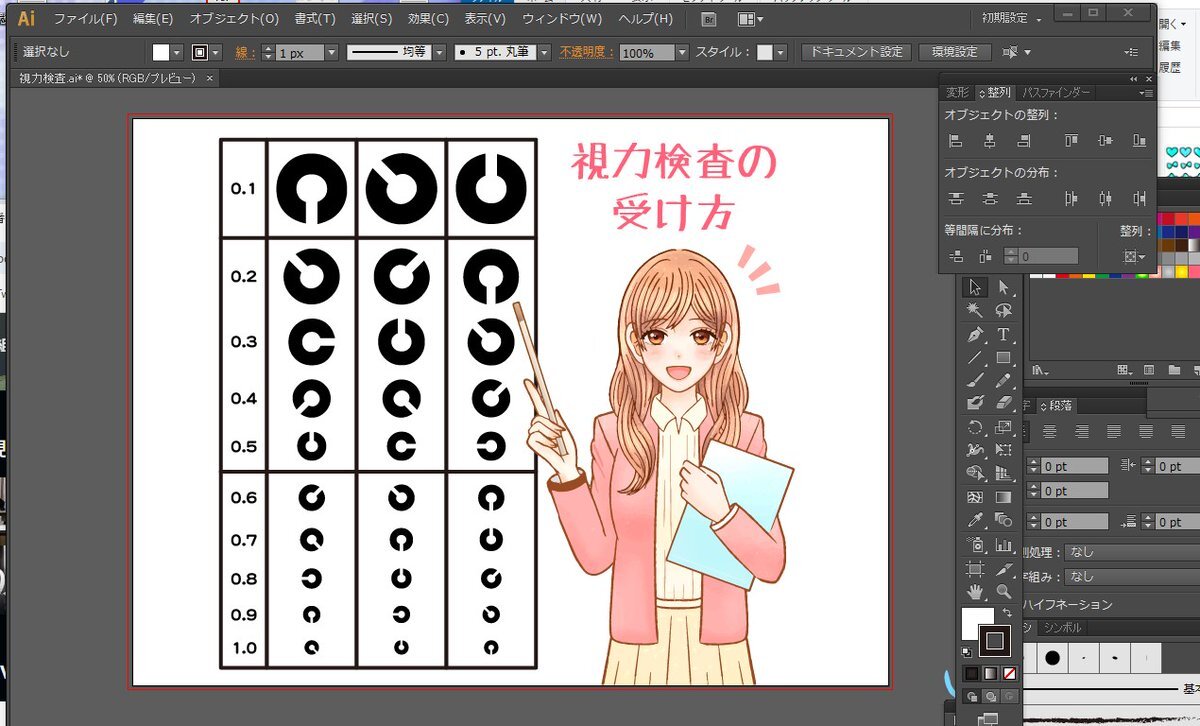The image size is (1200, 726).
Task: Select the Scale tool
Action: tap(1004, 427)
